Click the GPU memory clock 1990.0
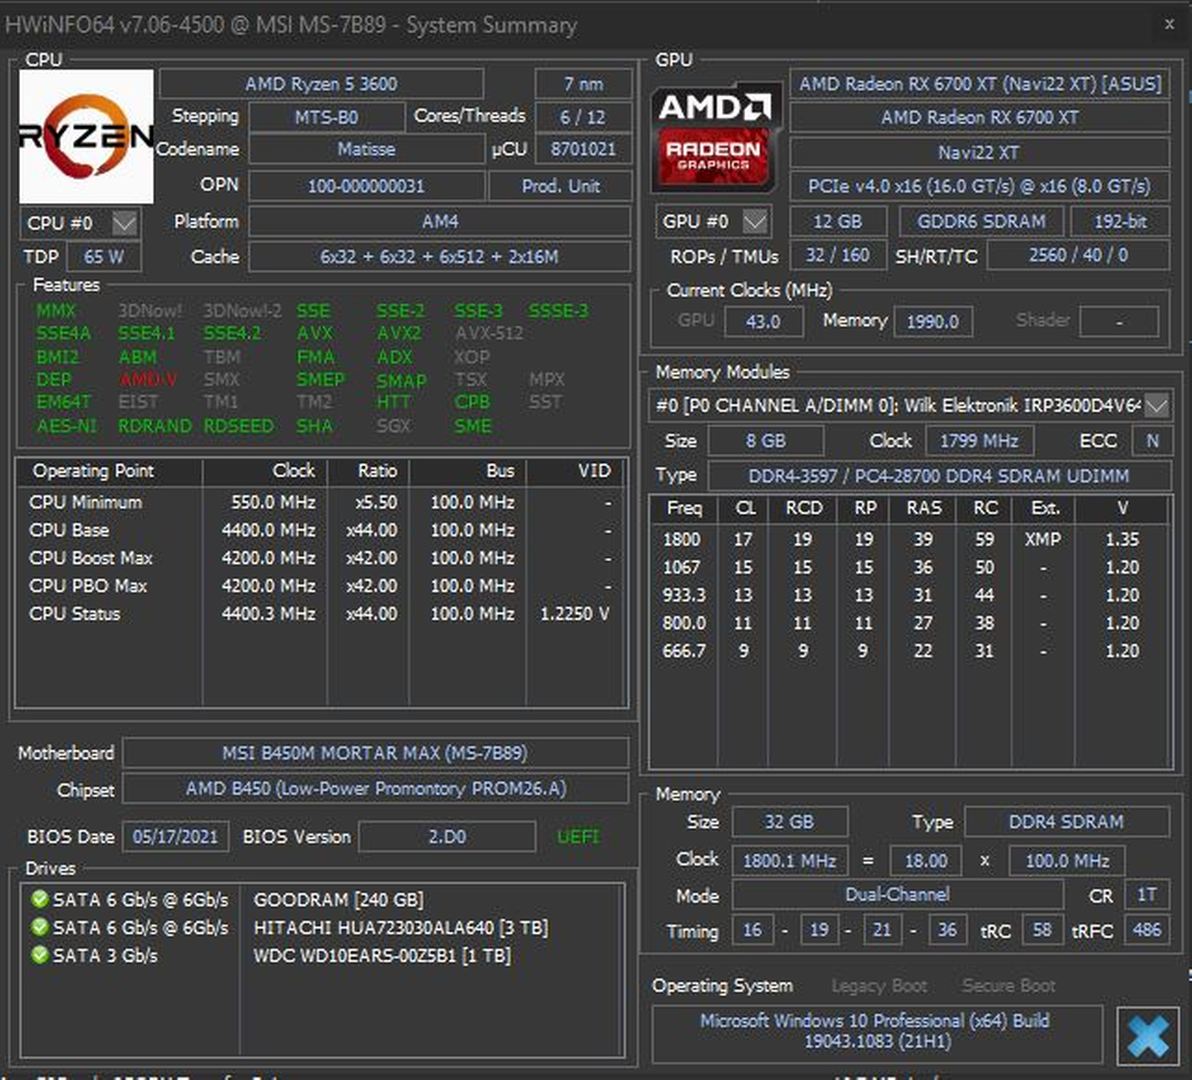The image size is (1192, 1080). tap(933, 321)
